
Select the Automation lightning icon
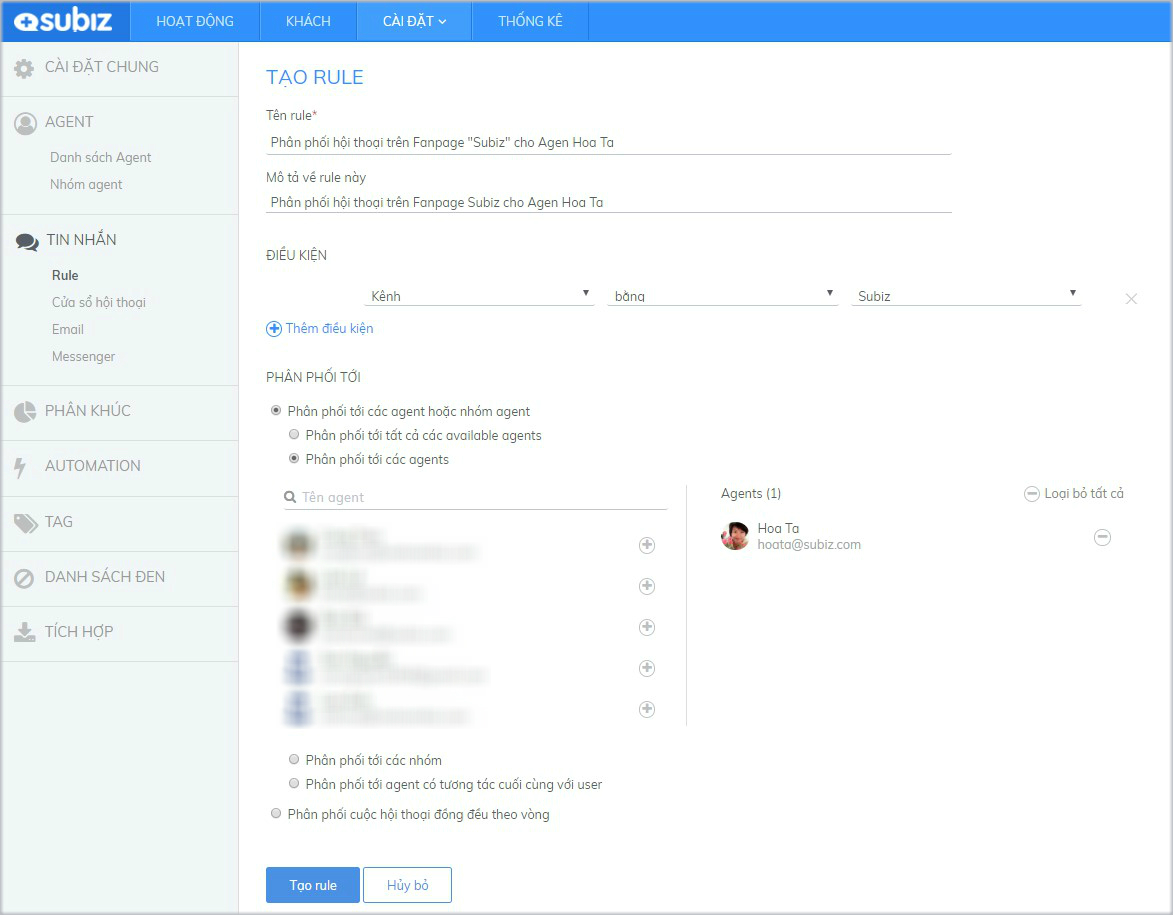point(24,465)
